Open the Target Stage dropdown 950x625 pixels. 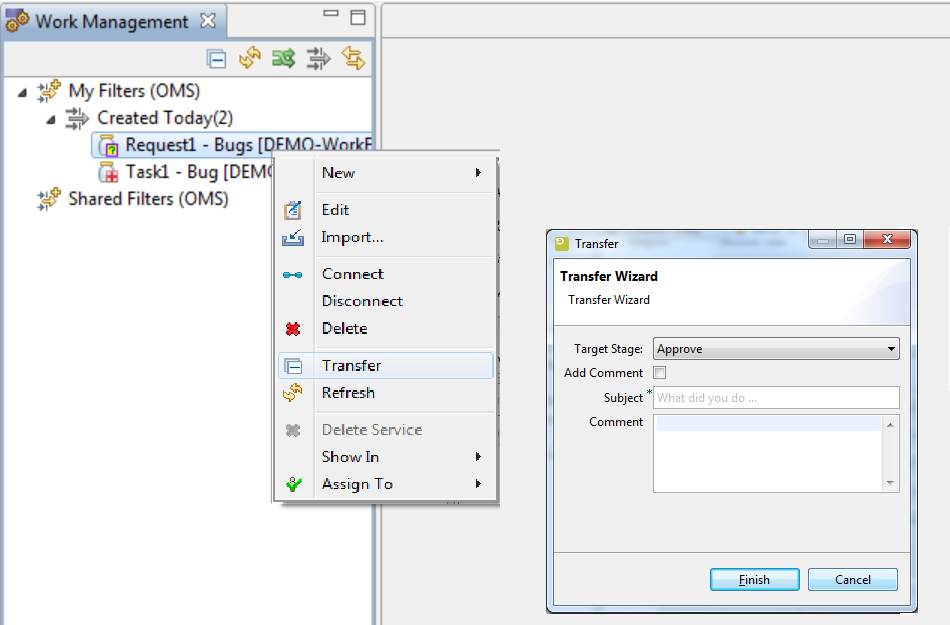776,349
